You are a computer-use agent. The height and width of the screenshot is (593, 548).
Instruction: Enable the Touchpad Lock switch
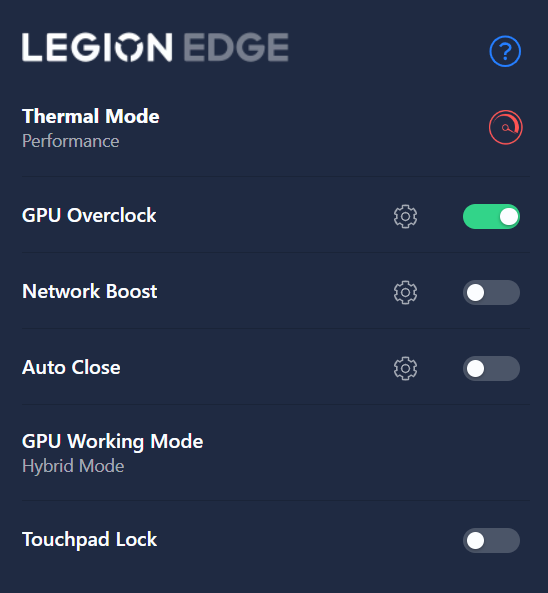[x=491, y=540]
